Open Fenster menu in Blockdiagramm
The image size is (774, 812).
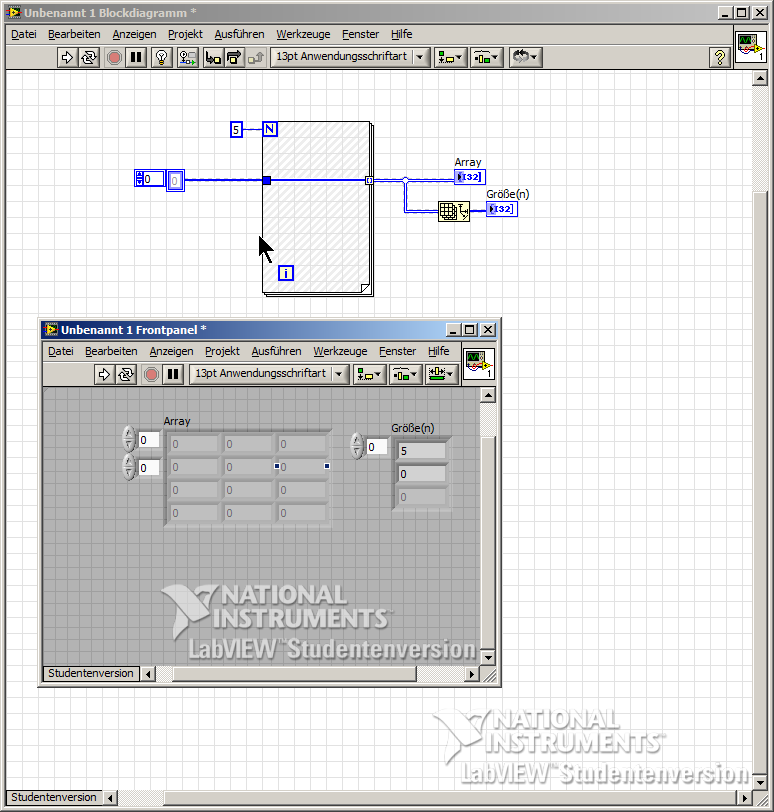(360, 34)
